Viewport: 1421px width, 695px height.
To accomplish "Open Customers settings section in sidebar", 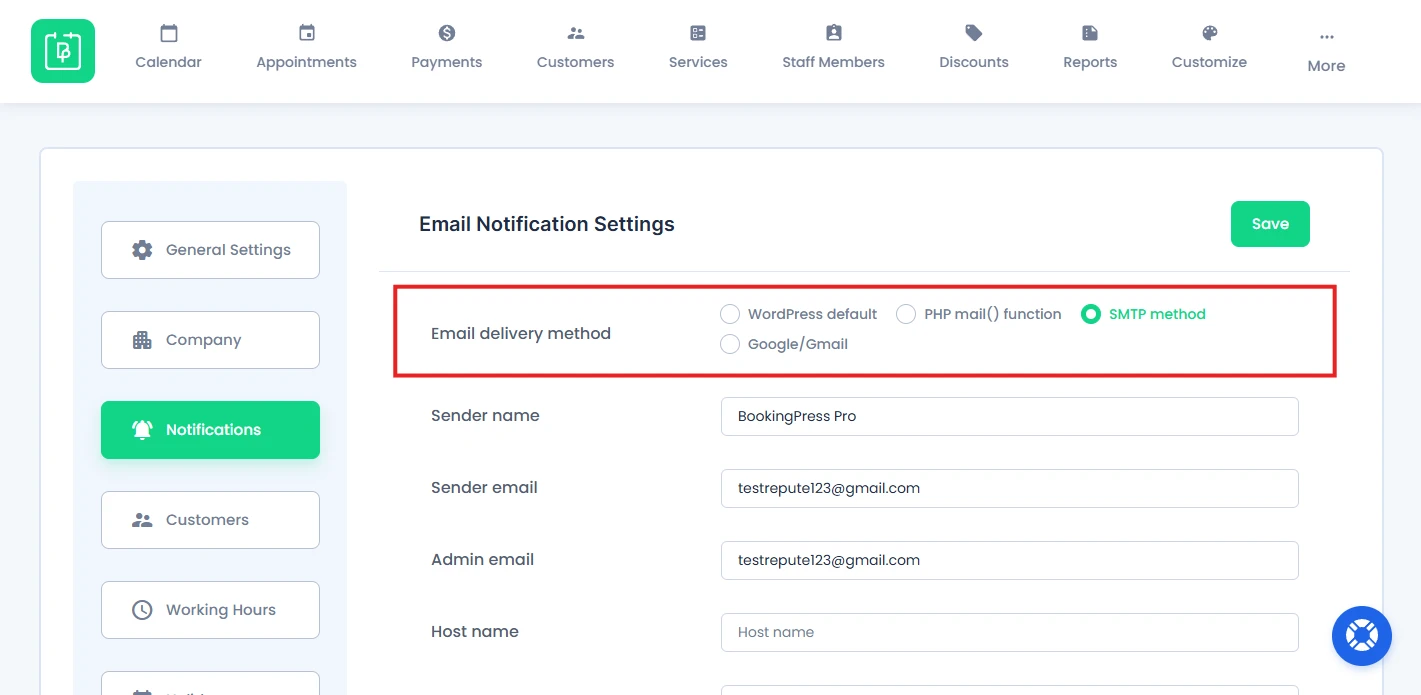I will click(210, 520).
